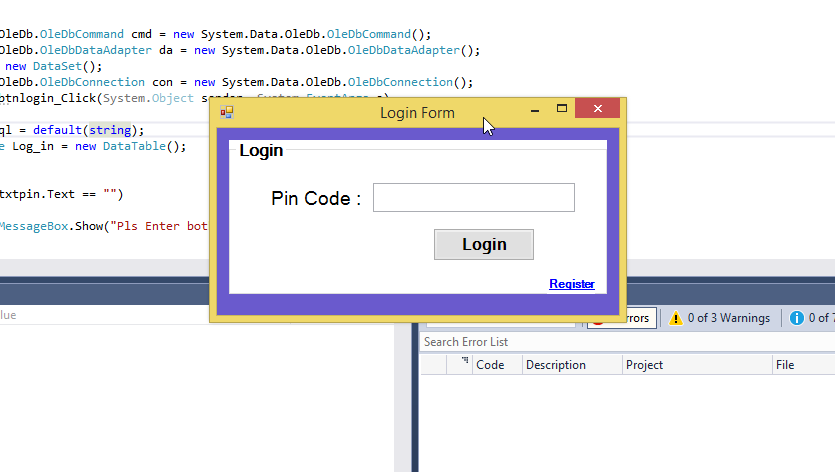This screenshot has height=472, width=835.
Task: Click the Login Form window icon
Action: (227, 113)
